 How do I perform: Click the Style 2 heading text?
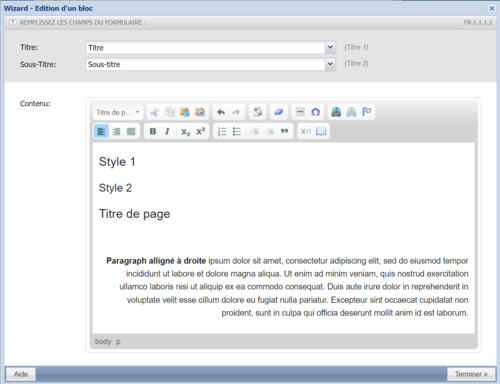[x=115, y=188]
